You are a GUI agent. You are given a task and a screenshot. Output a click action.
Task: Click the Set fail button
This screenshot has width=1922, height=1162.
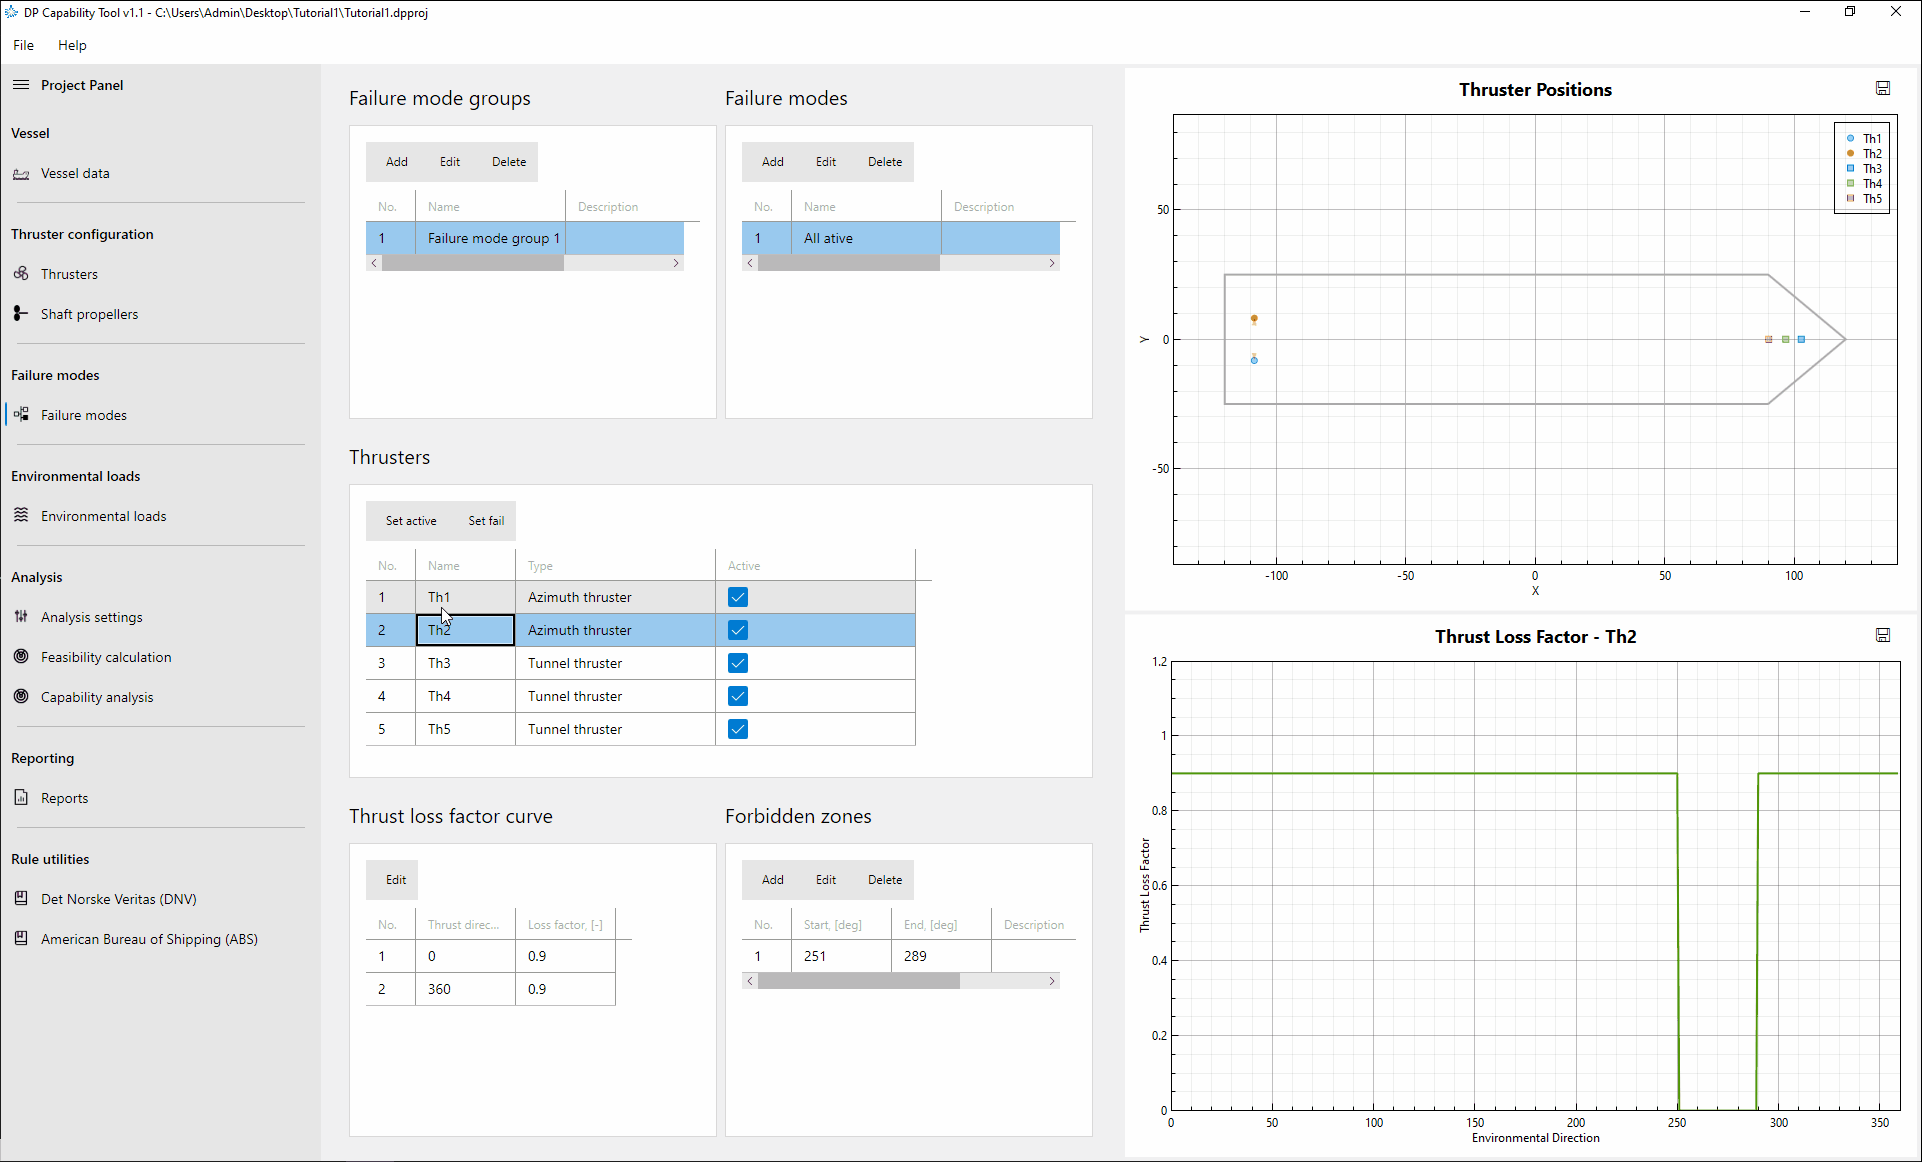(486, 521)
